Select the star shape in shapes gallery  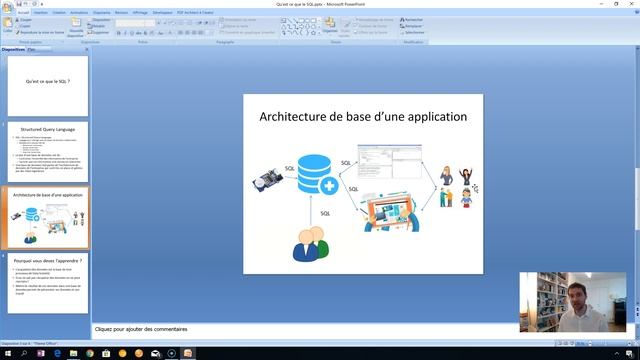pos(313,32)
